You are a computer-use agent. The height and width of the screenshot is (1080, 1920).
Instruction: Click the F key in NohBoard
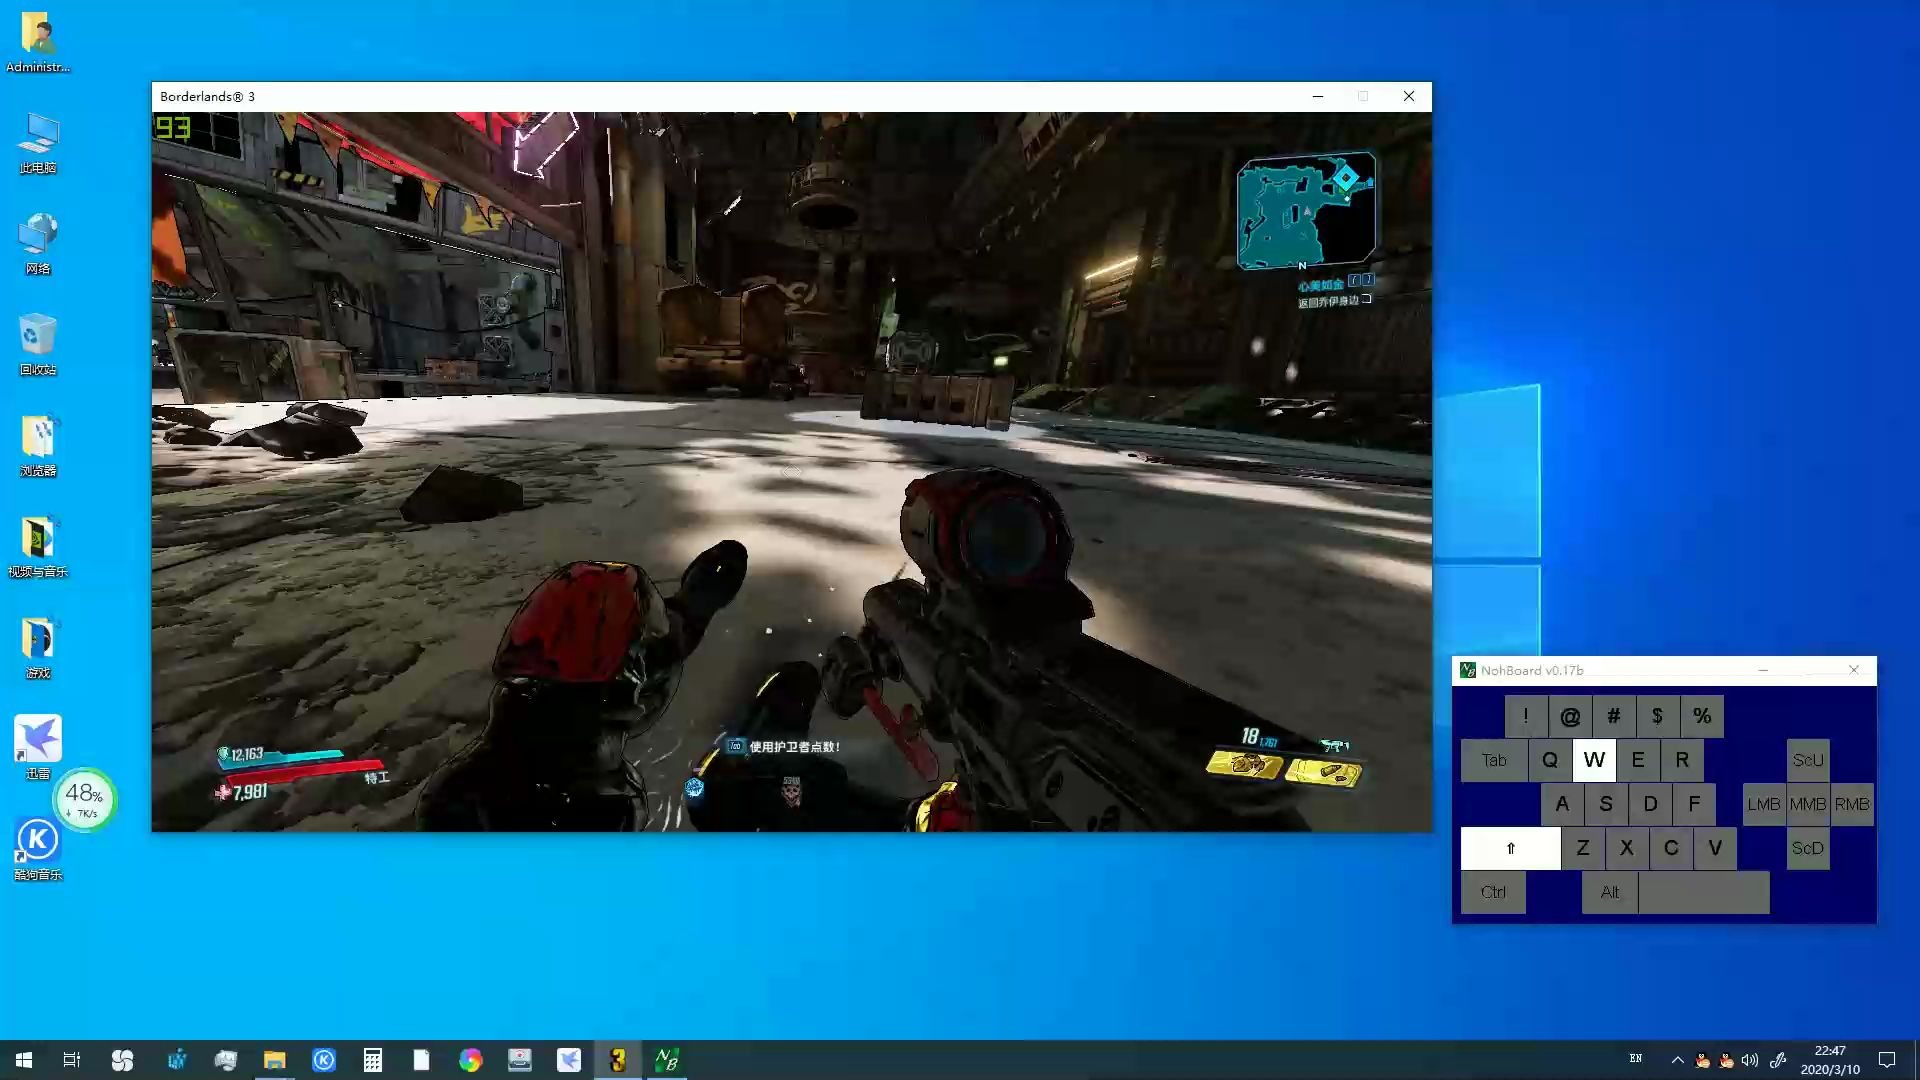coord(1694,804)
